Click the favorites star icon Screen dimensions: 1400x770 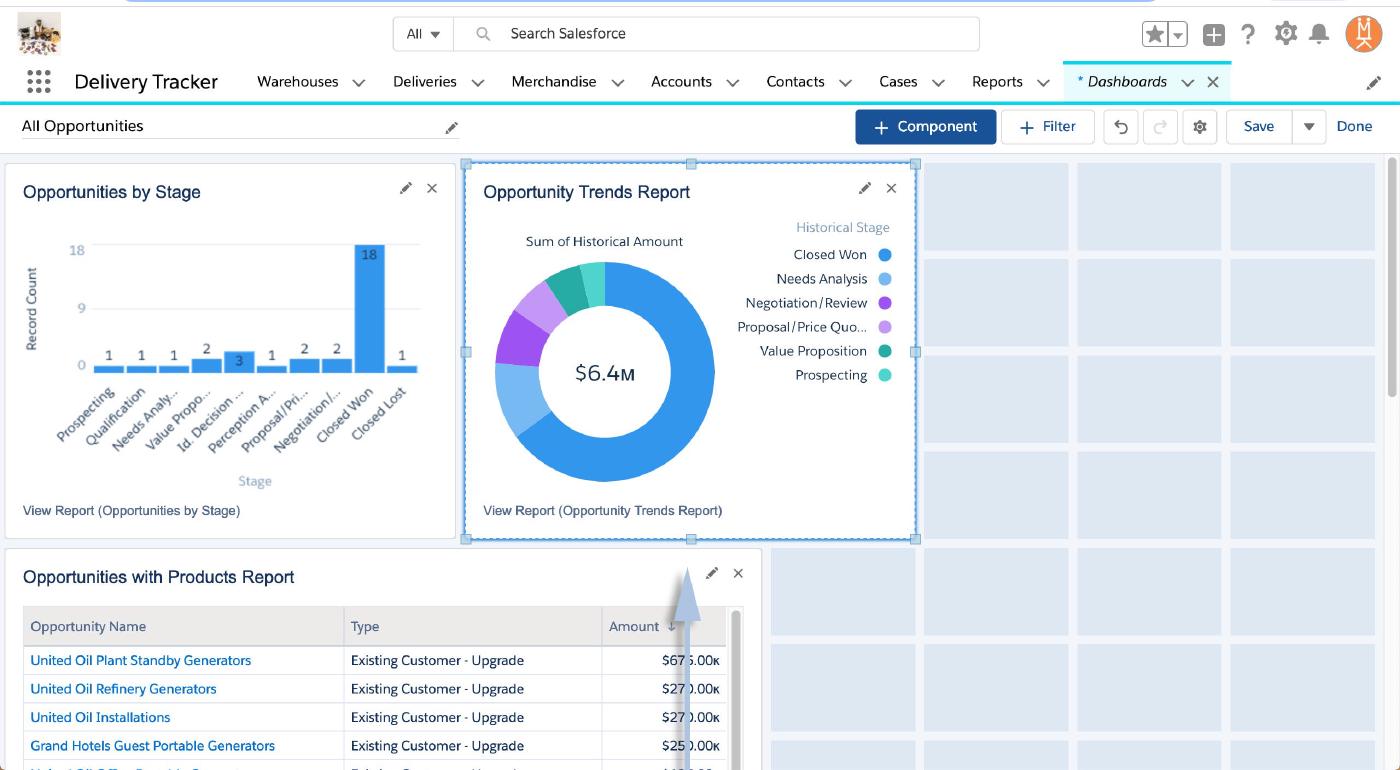(x=1155, y=35)
